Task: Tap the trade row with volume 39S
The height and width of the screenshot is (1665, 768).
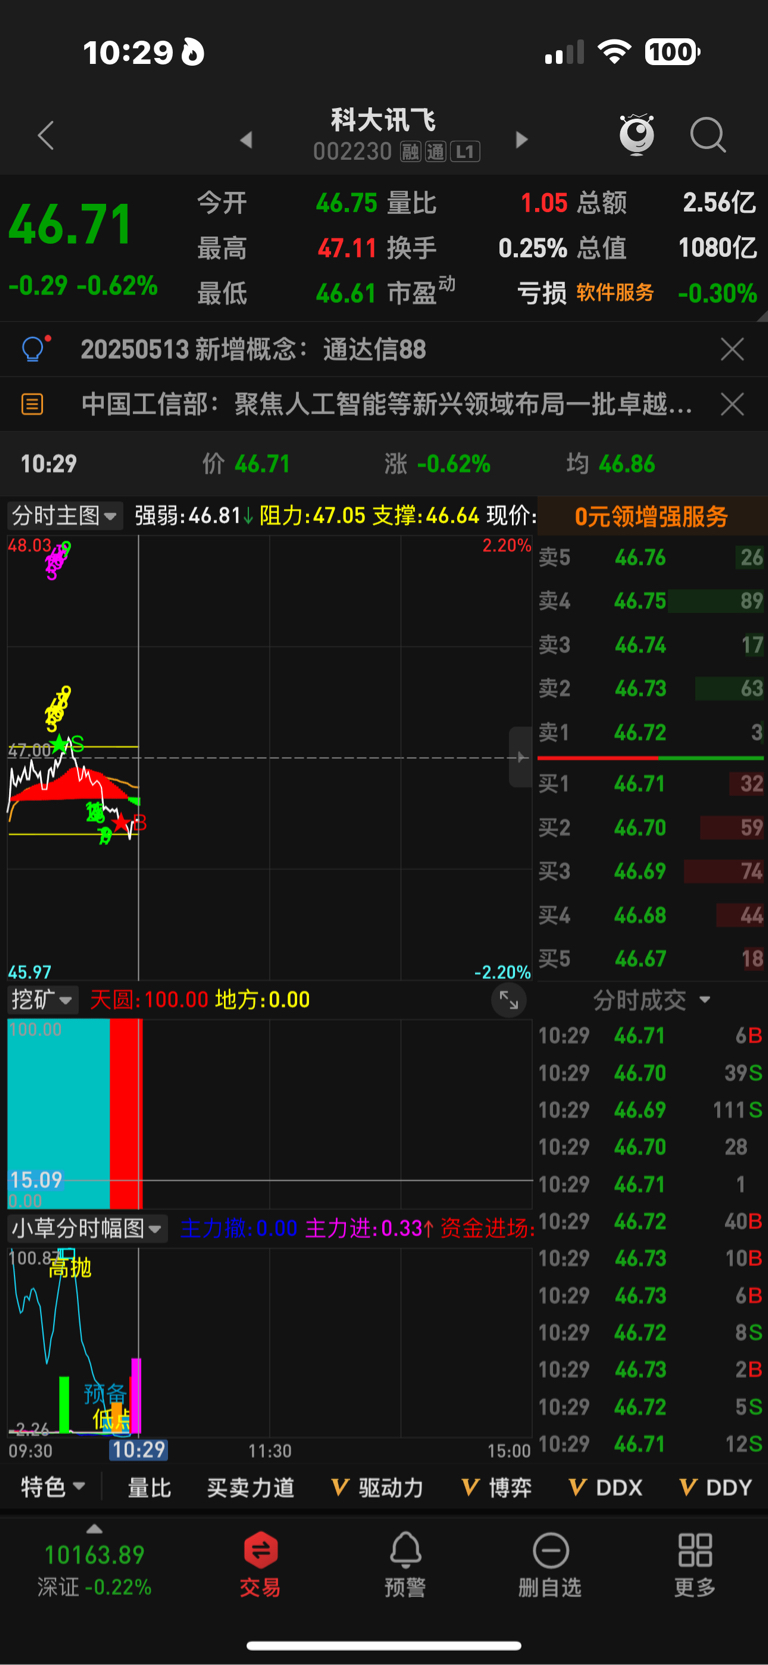Action: (x=651, y=1073)
